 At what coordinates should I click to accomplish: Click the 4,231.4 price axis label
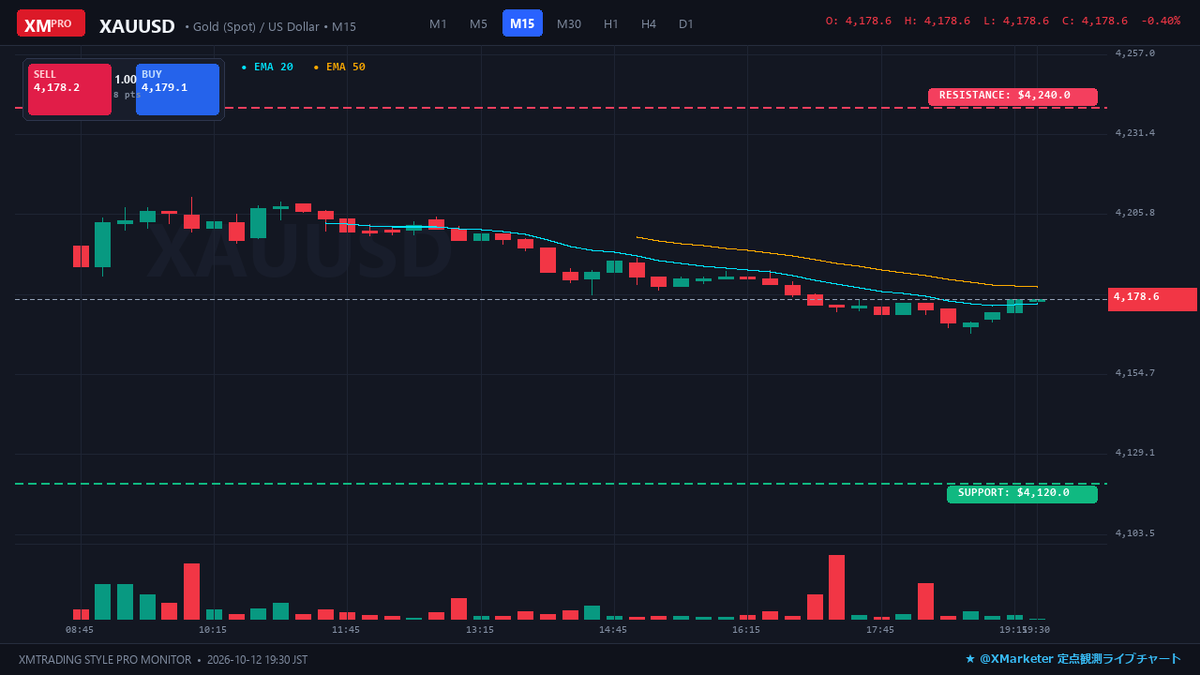1135,133
